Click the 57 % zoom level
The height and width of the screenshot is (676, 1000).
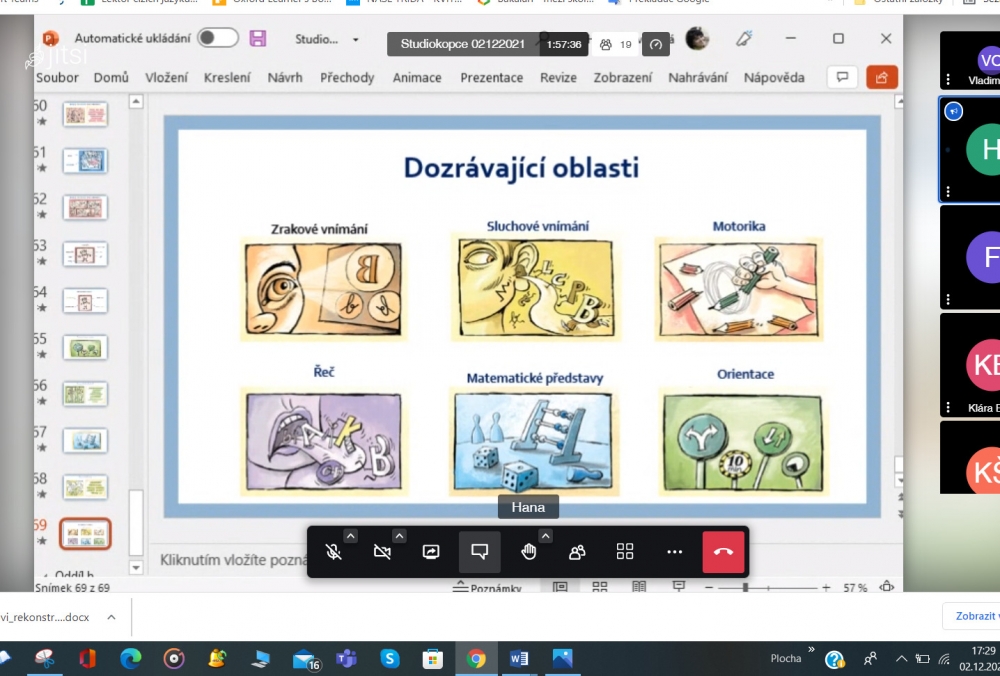(x=855, y=587)
